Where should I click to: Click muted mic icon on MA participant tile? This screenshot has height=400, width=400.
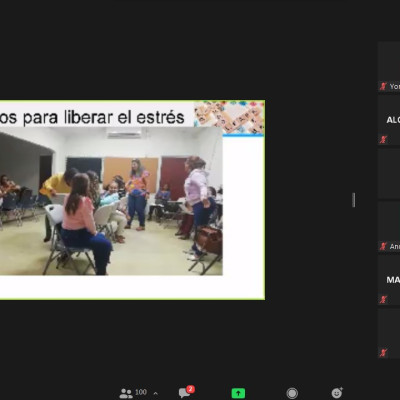pos(383,299)
